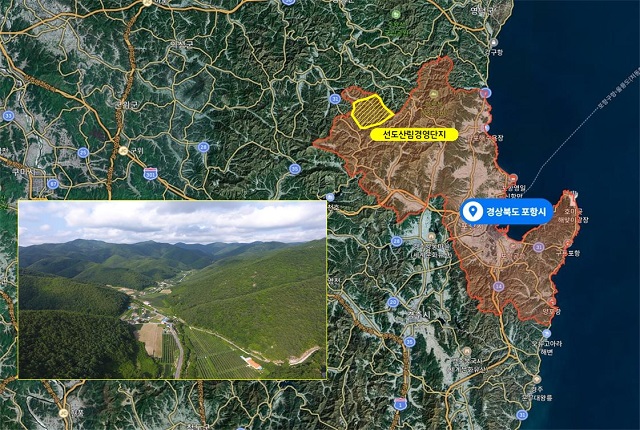Image resolution: width=640 pixels, height=430 pixels.
Task: Click the location pin icon beside 경상북도 포항시
Action: tap(473, 211)
